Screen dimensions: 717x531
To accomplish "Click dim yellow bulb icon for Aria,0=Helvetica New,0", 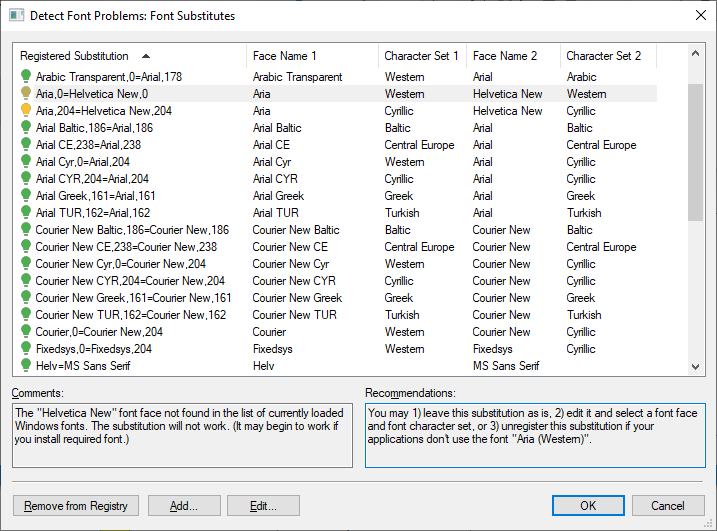I will coord(26,93).
